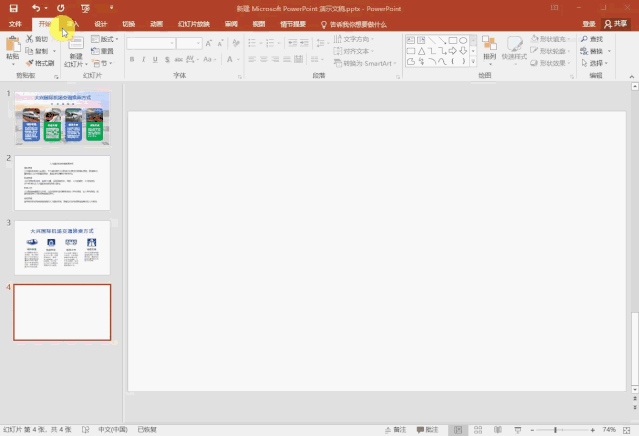
Task: Expand the Shape Fill (形状填充) dropdown
Action: click(550, 39)
